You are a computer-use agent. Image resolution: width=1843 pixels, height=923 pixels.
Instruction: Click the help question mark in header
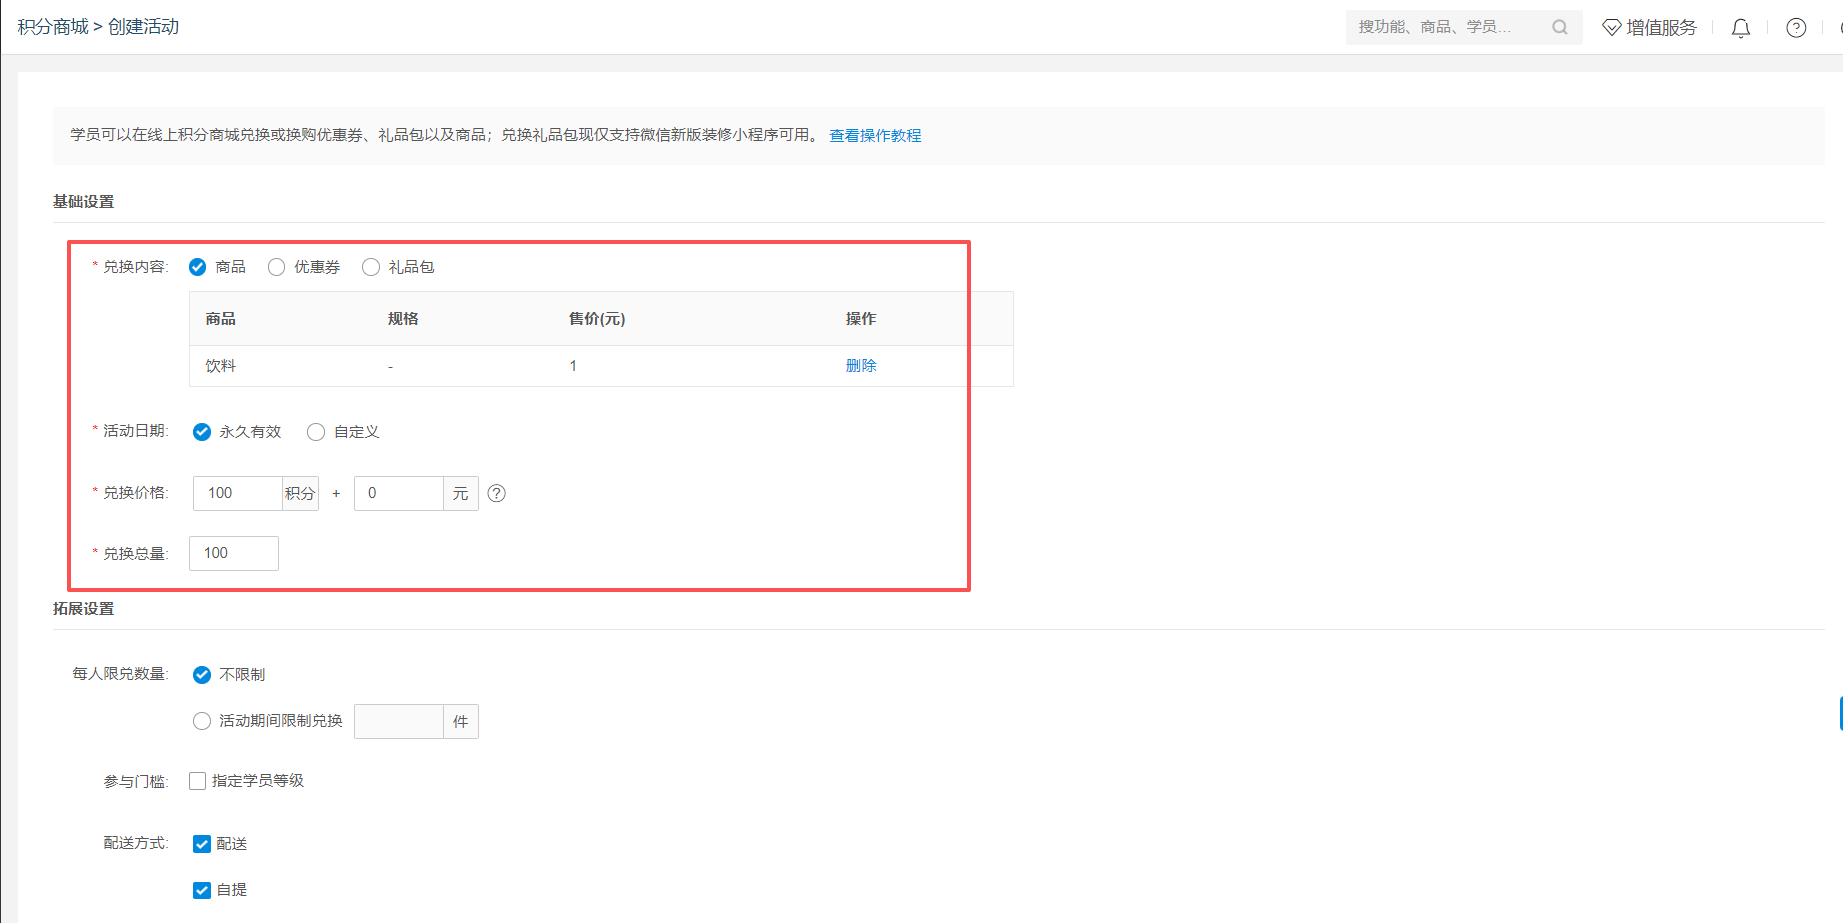1796,28
